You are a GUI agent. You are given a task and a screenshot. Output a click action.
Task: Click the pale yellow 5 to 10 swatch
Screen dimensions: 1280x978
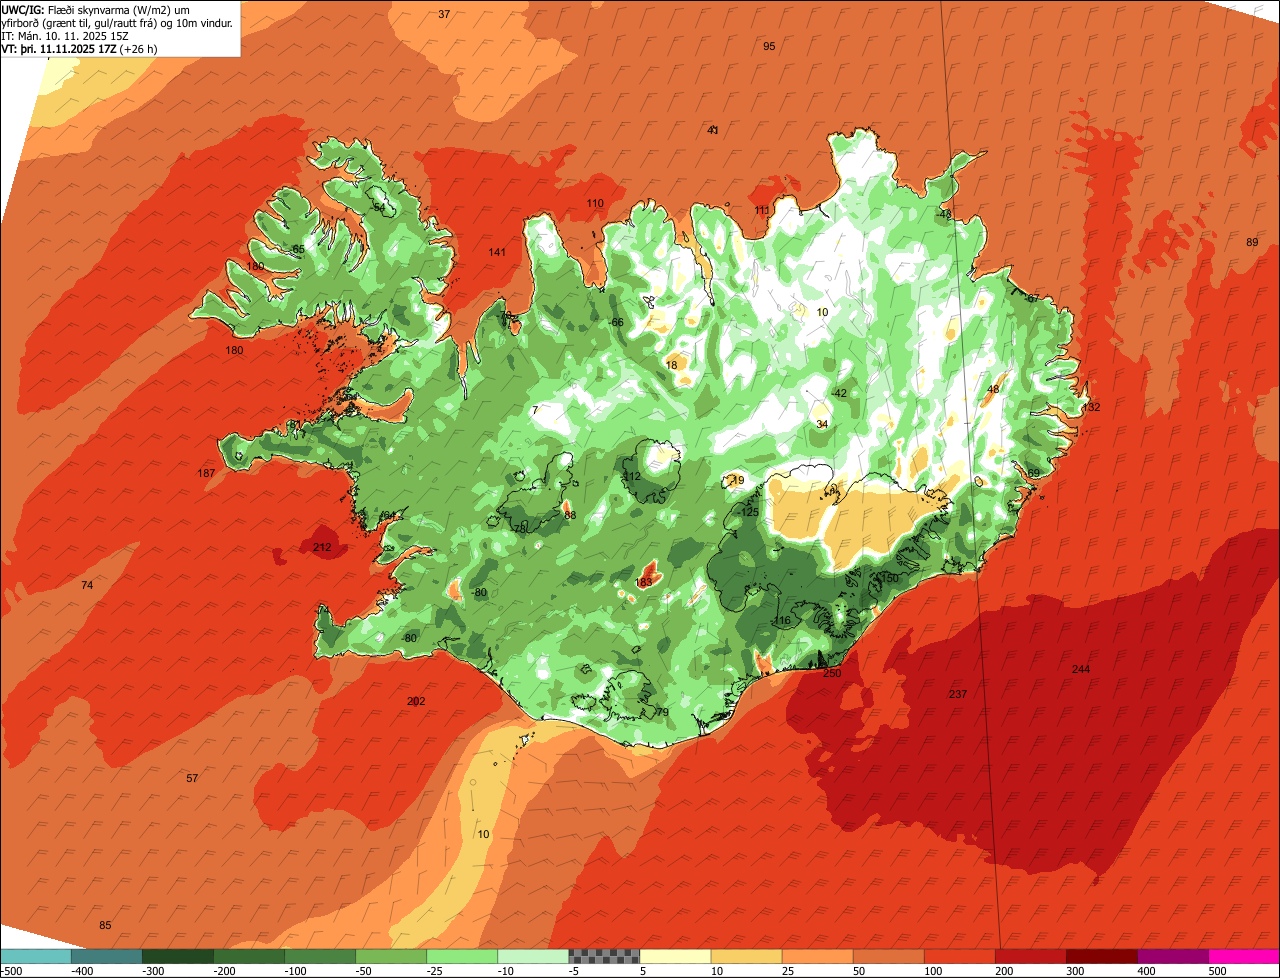point(674,956)
